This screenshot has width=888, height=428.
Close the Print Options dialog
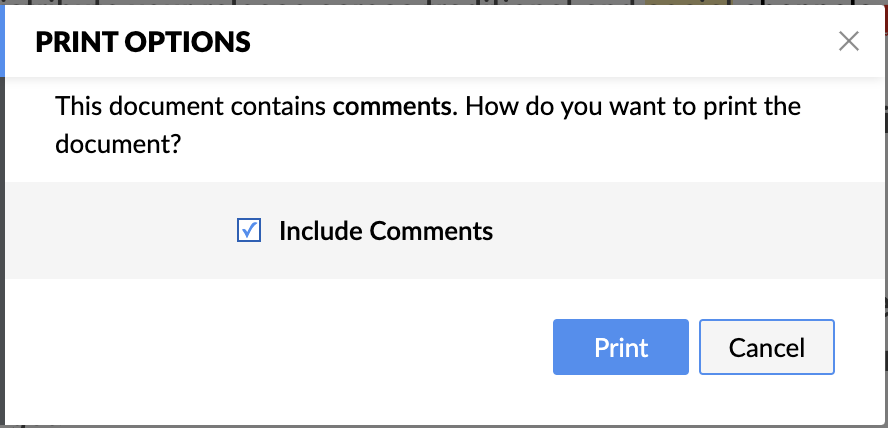pos(849,41)
